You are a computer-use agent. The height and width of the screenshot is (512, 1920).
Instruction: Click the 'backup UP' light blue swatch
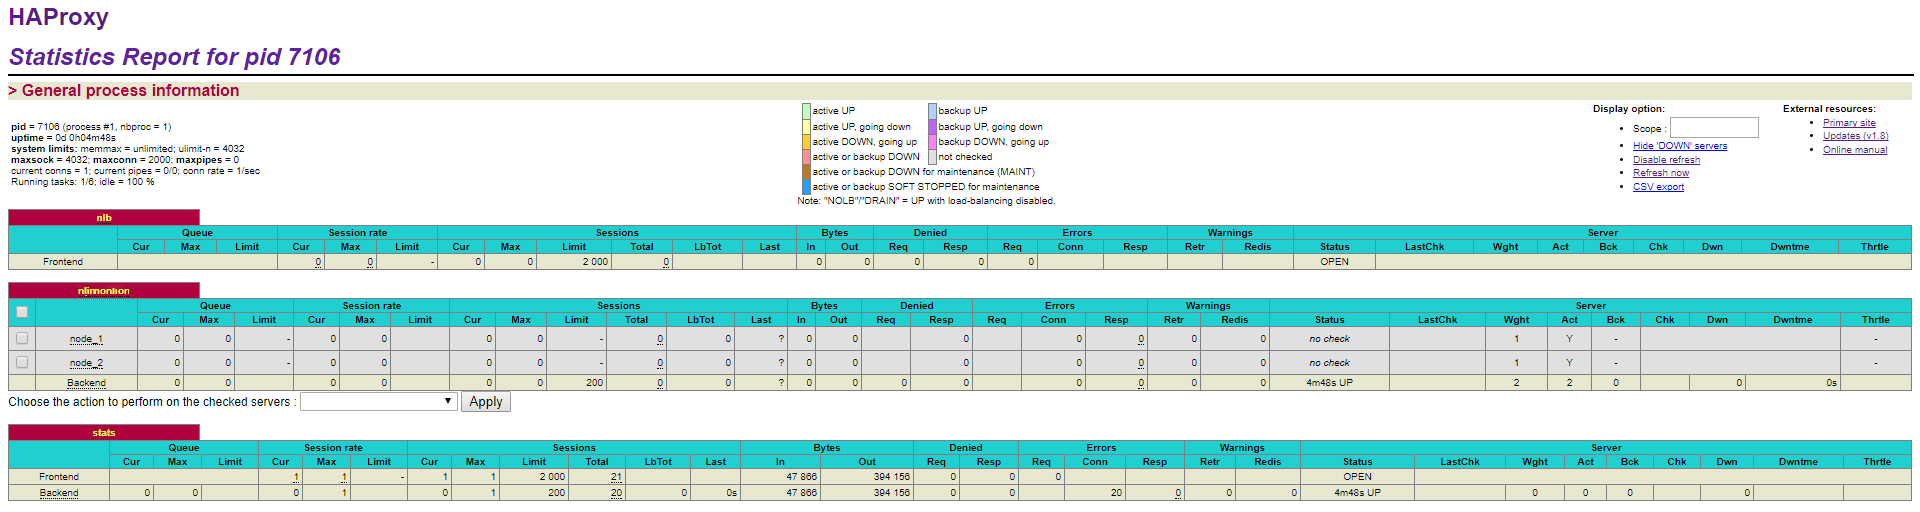click(932, 111)
